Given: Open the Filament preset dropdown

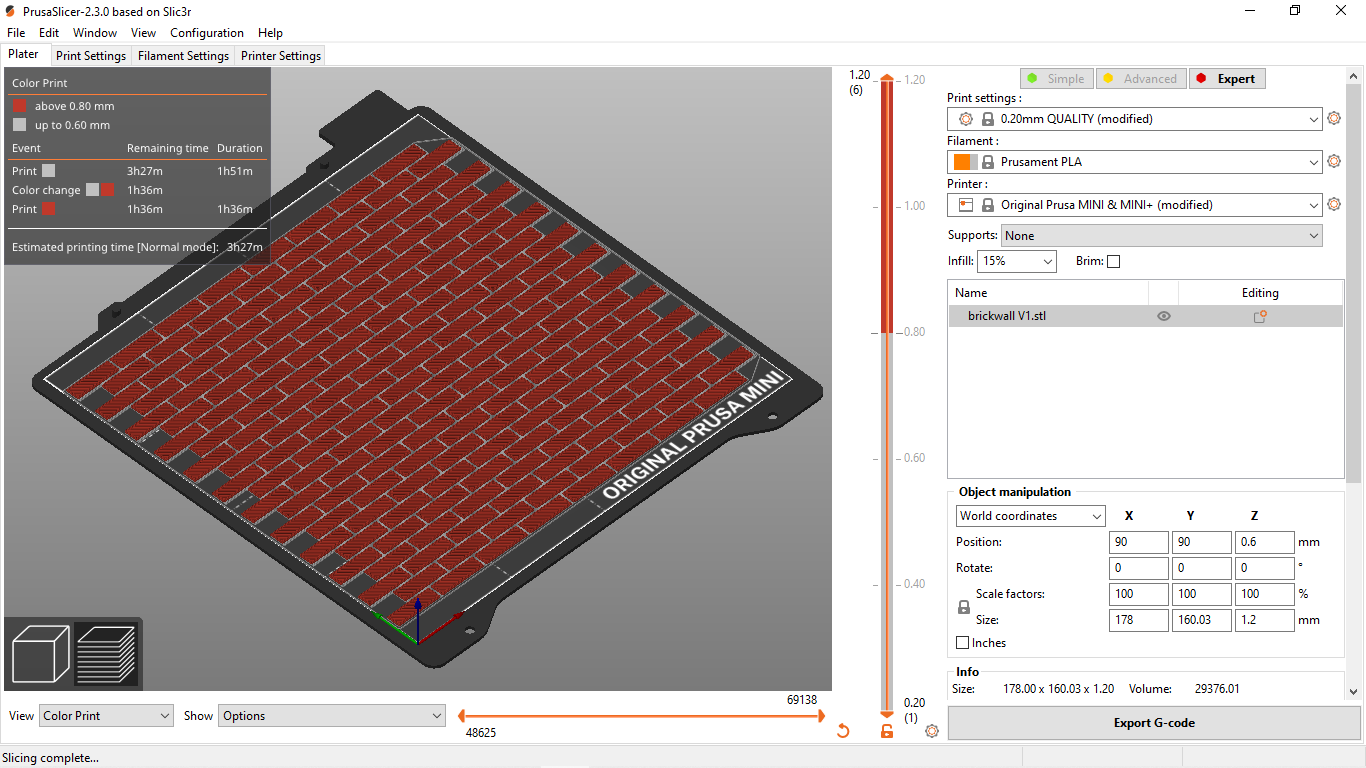Looking at the screenshot, I should (x=1135, y=162).
